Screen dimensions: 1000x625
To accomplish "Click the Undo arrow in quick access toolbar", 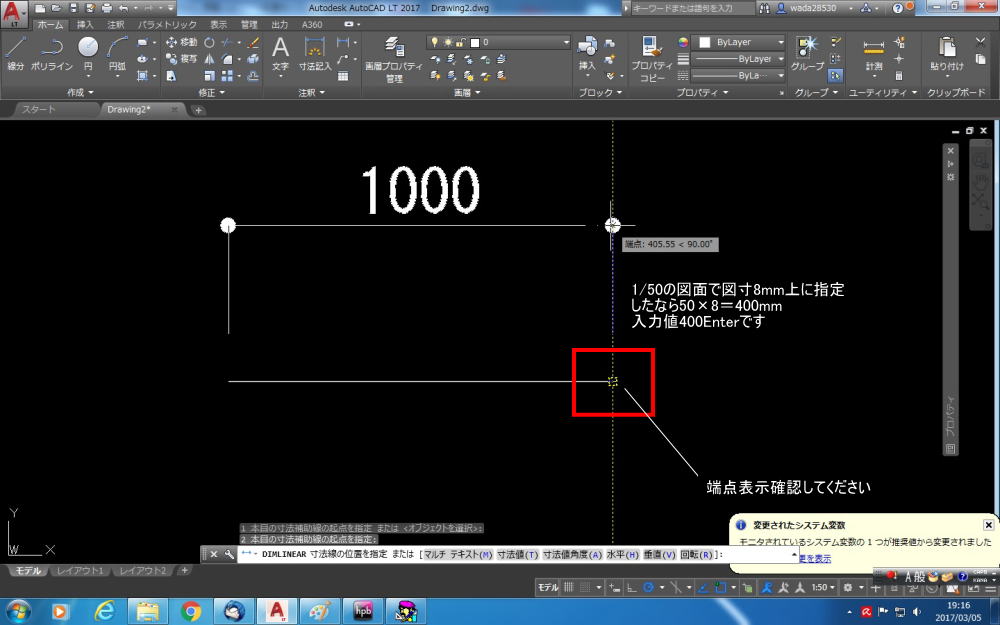I will pos(124,8).
